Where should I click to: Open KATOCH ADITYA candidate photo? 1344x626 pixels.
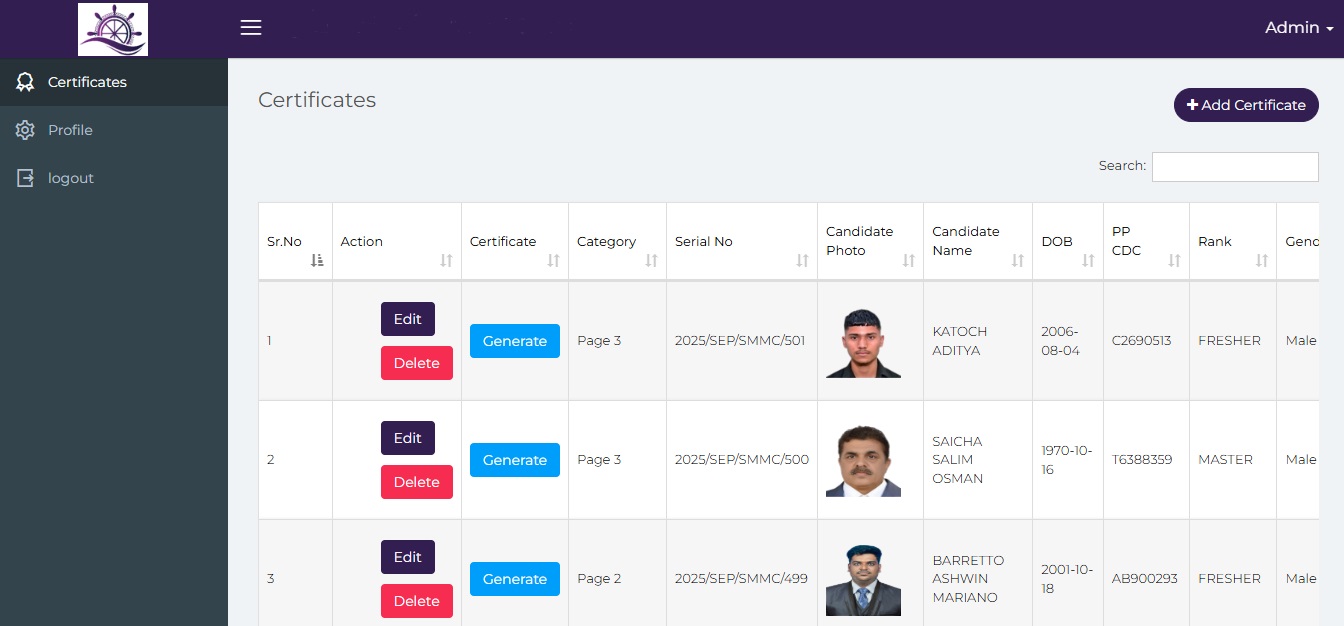click(x=863, y=342)
